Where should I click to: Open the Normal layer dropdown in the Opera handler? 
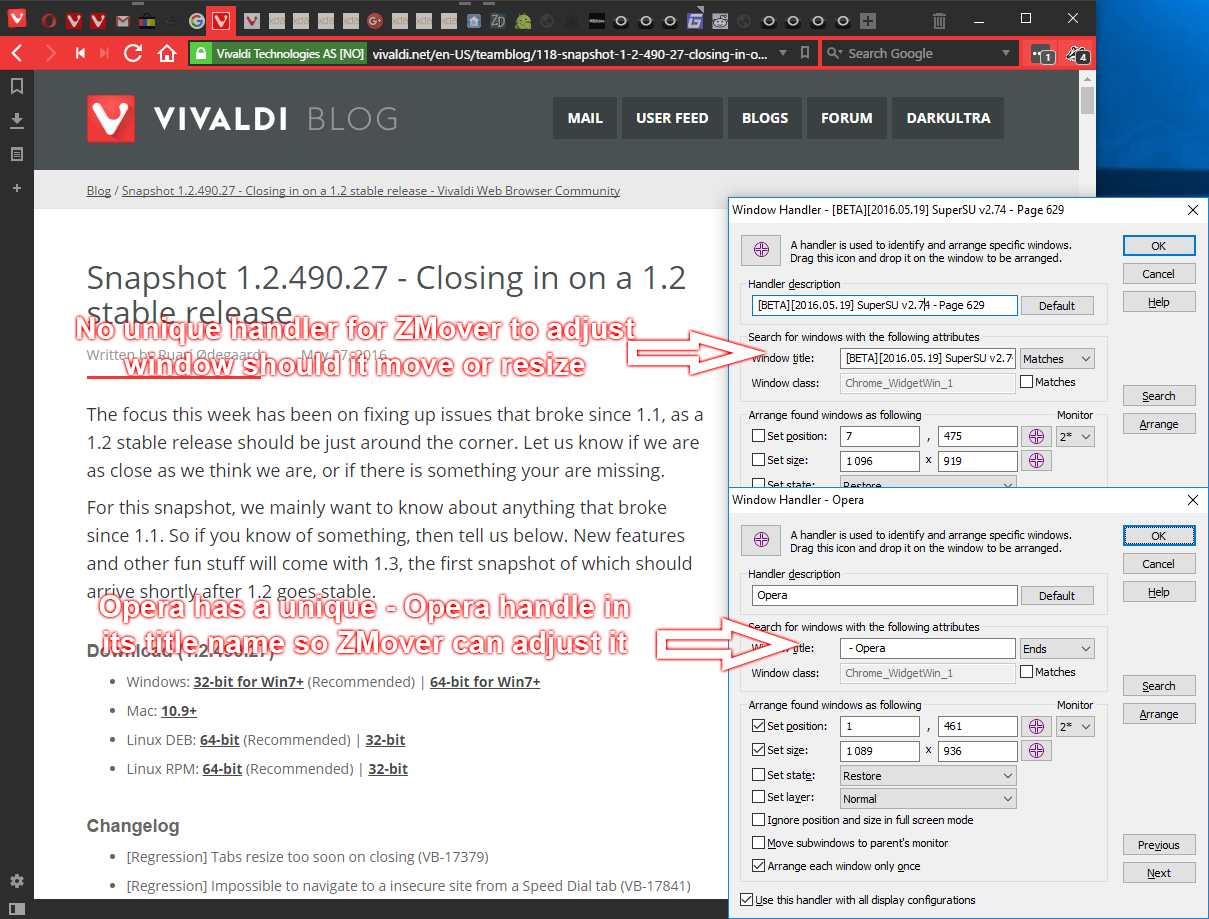(x=928, y=799)
